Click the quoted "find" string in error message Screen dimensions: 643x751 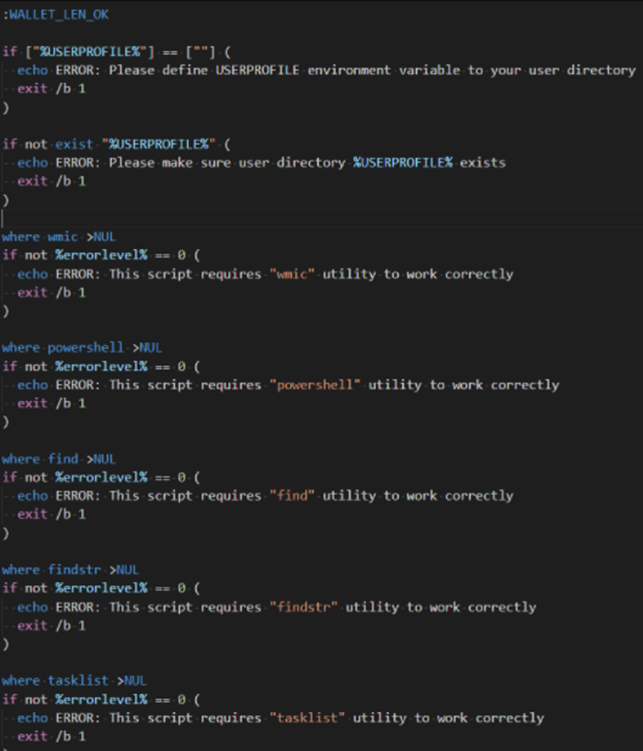292,495
